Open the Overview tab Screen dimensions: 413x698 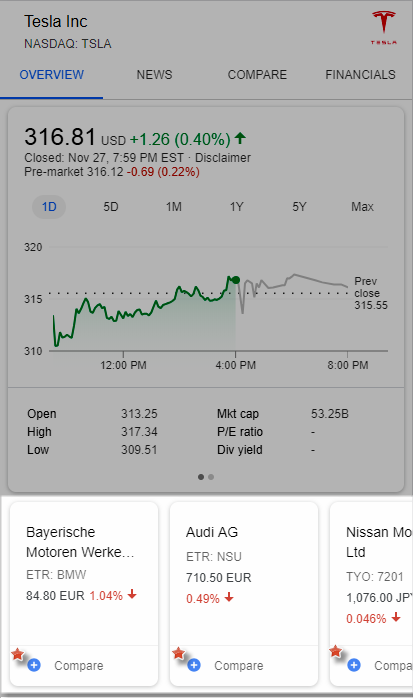click(x=52, y=75)
